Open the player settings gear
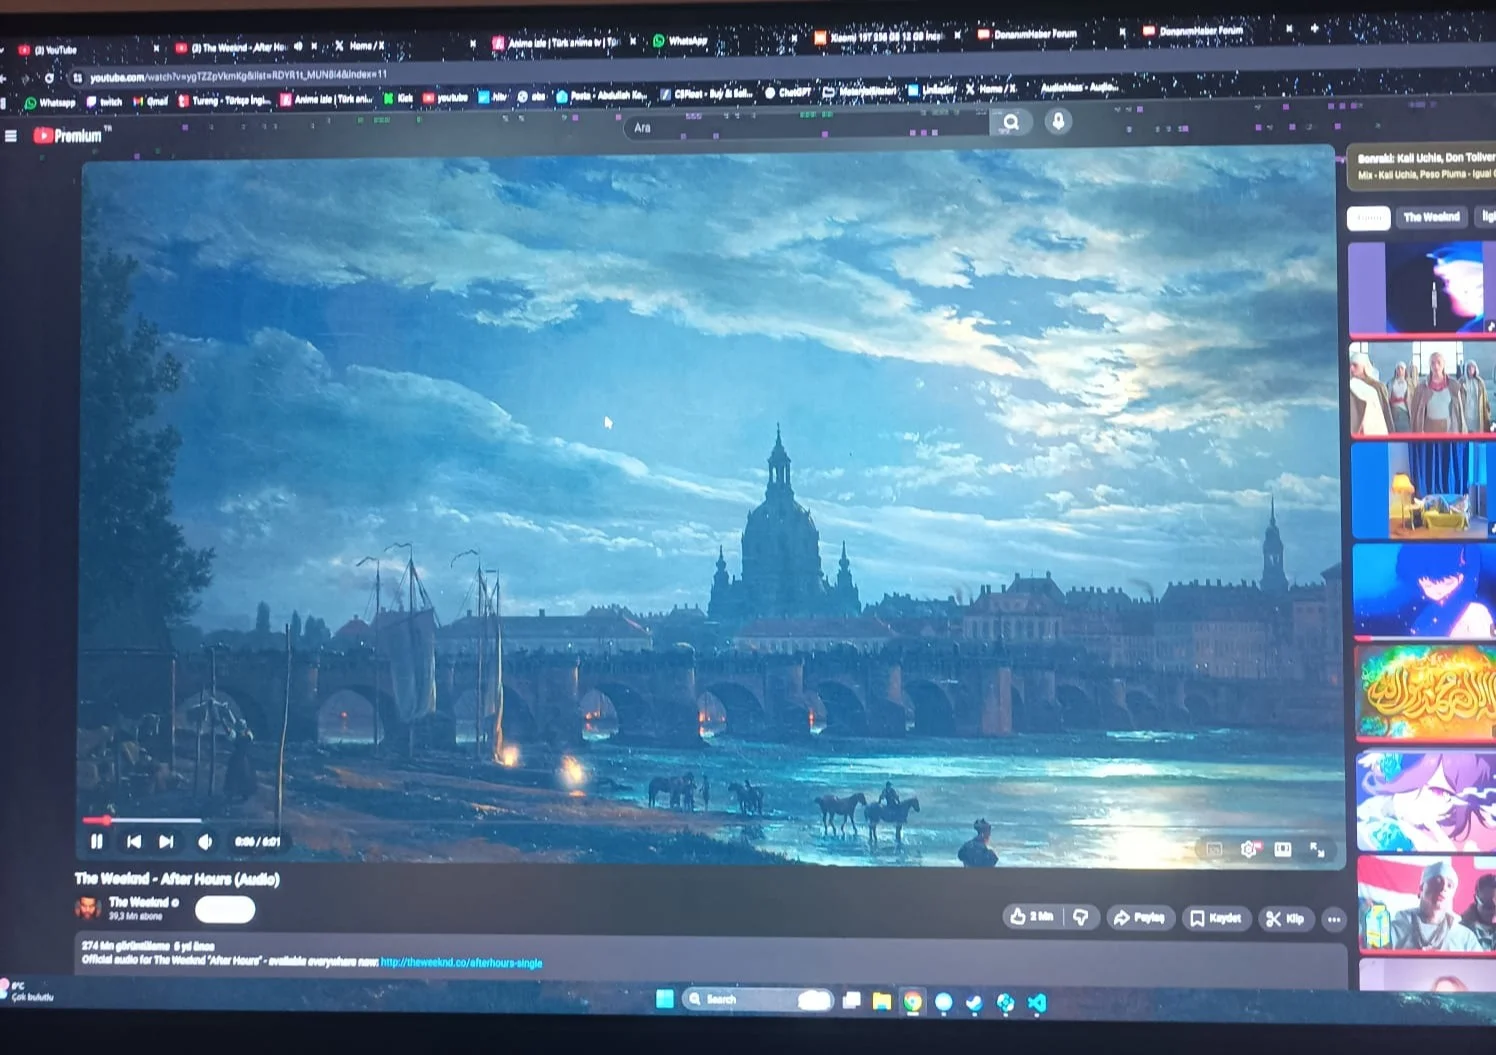Image resolution: width=1496 pixels, height=1055 pixels. pos(1248,849)
